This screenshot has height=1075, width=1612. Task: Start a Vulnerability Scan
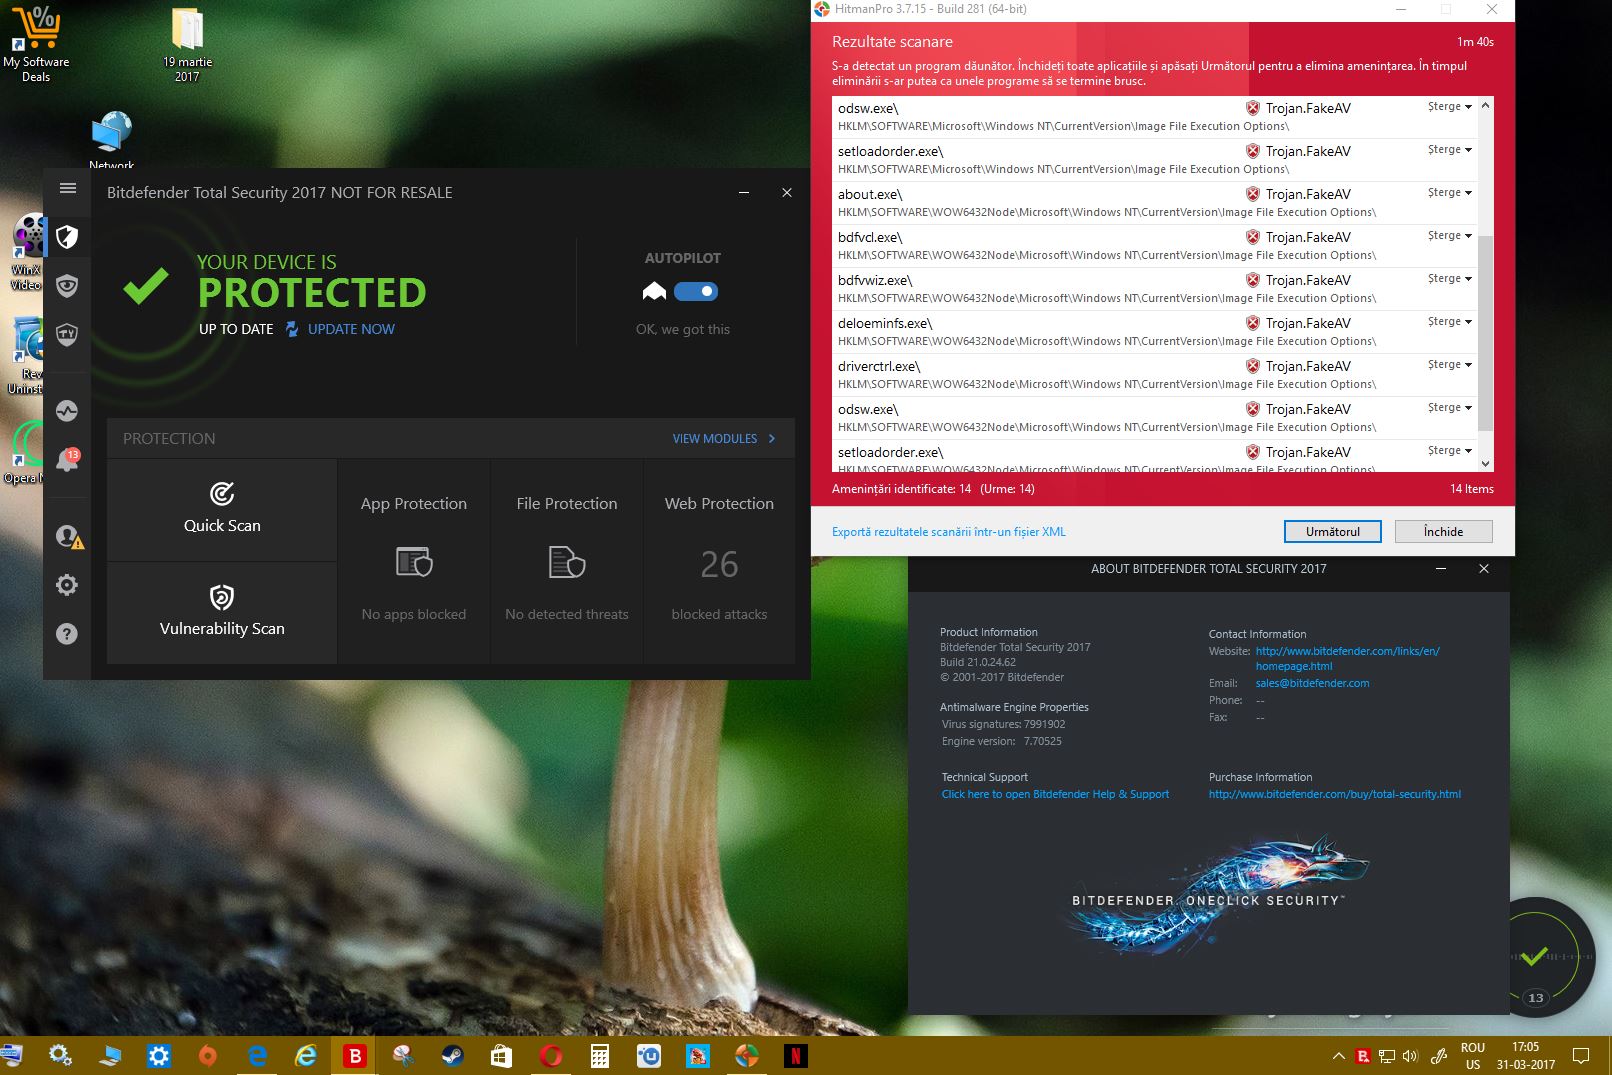pyautogui.click(x=222, y=613)
